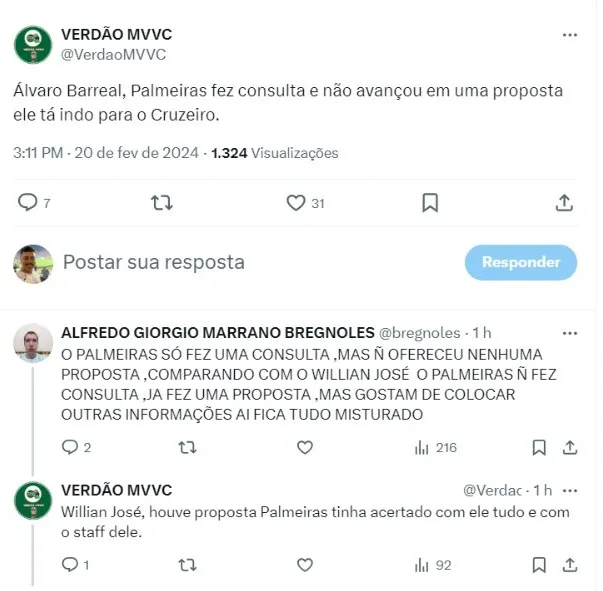Open the reply icon on the main tweet
Viewport: 603px width, 591px height.
[x=28, y=202]
